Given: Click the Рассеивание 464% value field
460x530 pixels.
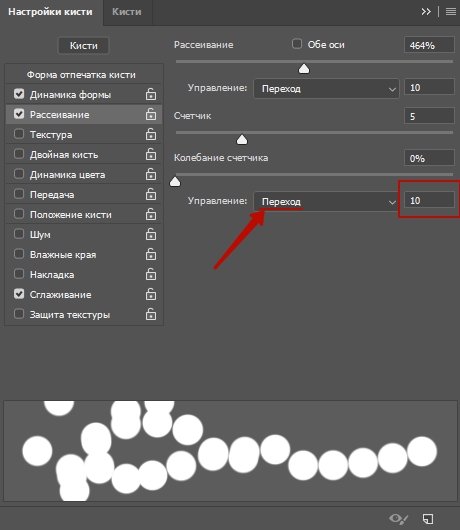Looking at the screenshot, I should [429, 45].
